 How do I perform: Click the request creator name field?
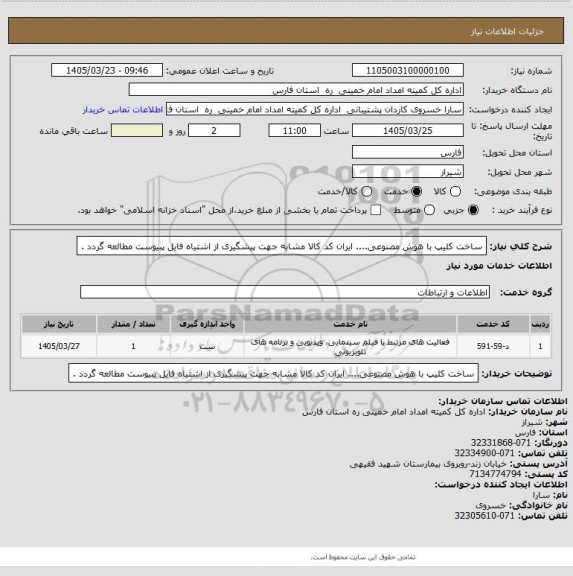click(x=315, y=109)
